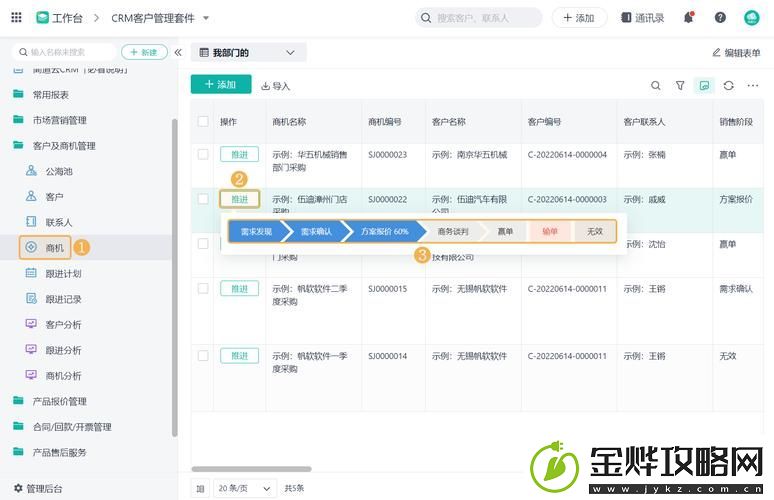Check the row for SJ0000022
The height and width of the screenshot is (500, 774).
[203, 199]
